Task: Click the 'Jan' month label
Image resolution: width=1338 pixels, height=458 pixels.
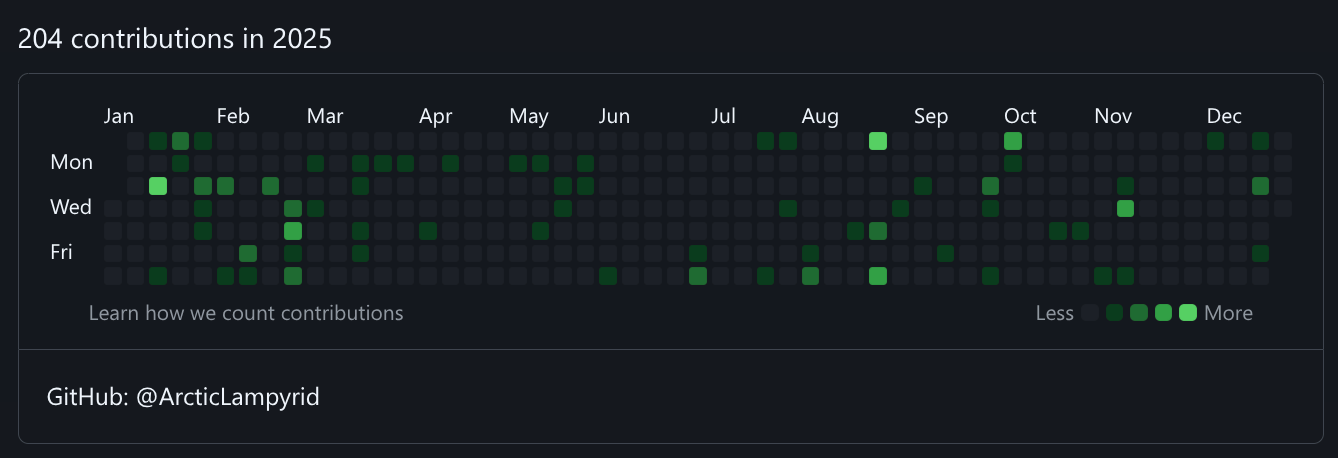Action: pyautogui.click(x=119, y=117)
